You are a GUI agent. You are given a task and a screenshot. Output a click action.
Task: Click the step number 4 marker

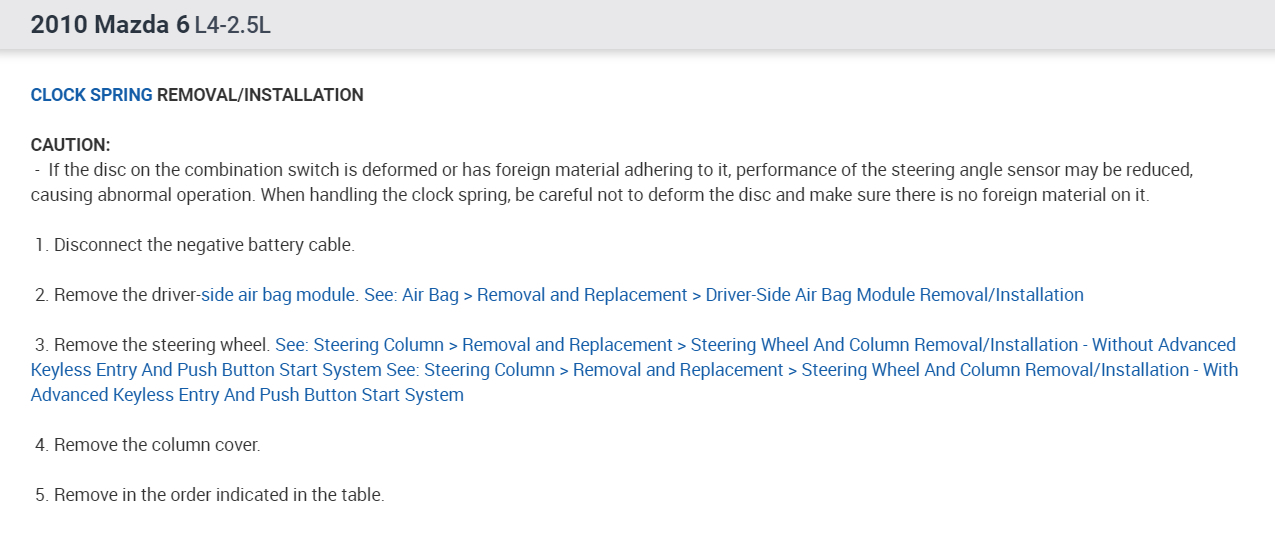(x=42, y=445)
